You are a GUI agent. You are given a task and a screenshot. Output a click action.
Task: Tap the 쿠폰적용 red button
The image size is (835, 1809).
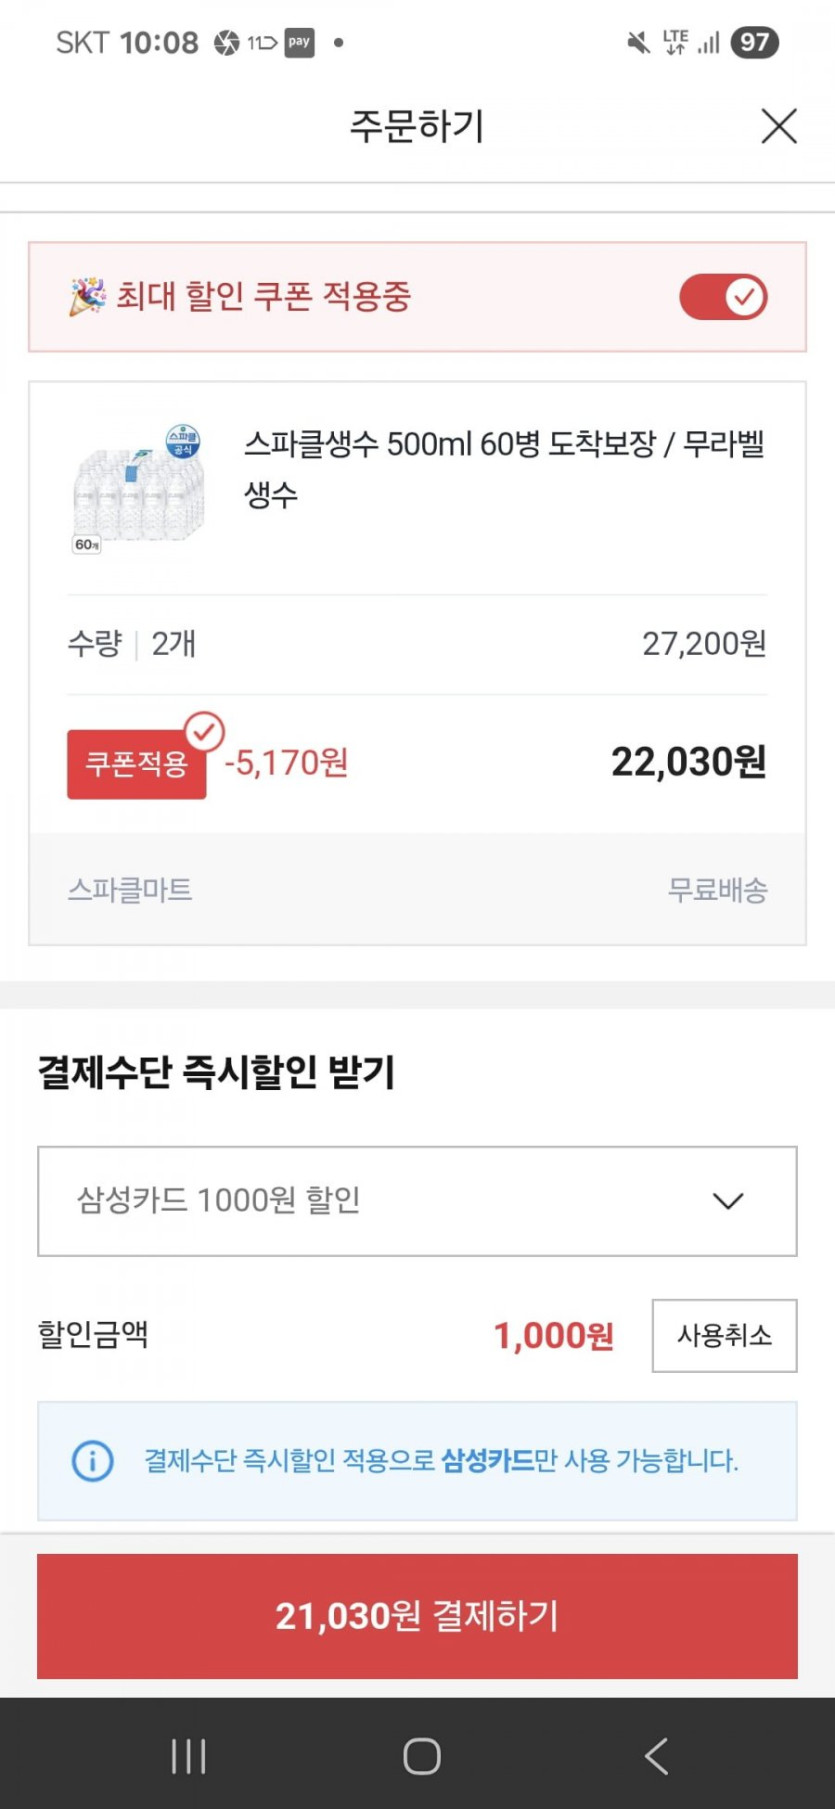(136, 765)
